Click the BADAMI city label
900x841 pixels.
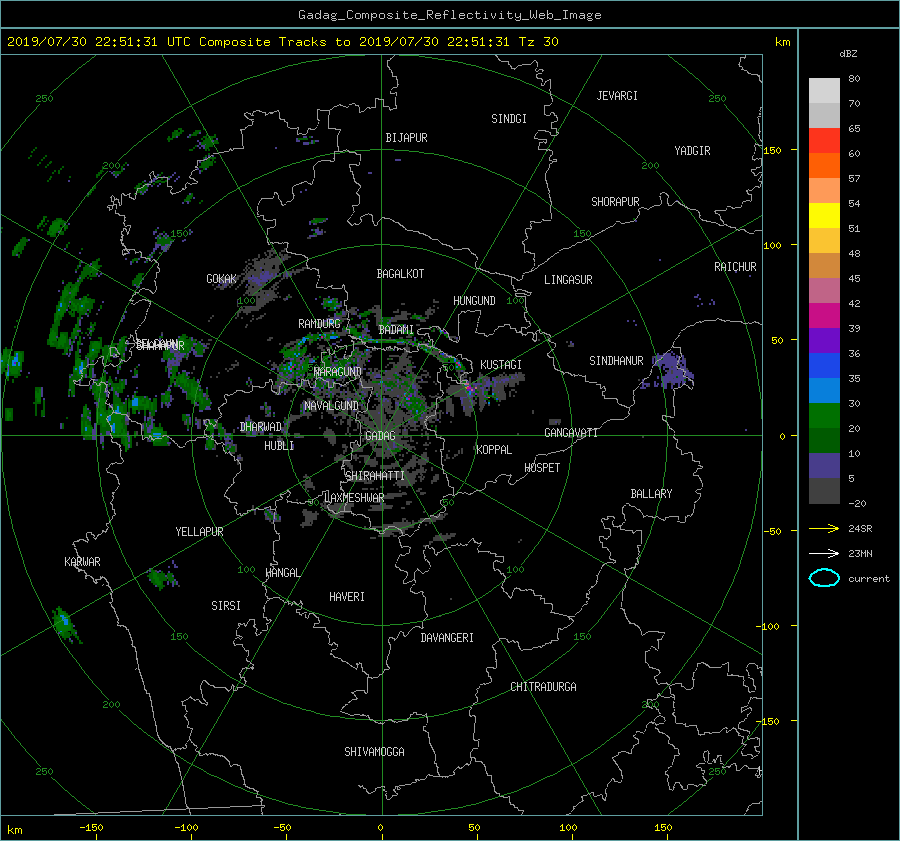click(x=396, y=330)
